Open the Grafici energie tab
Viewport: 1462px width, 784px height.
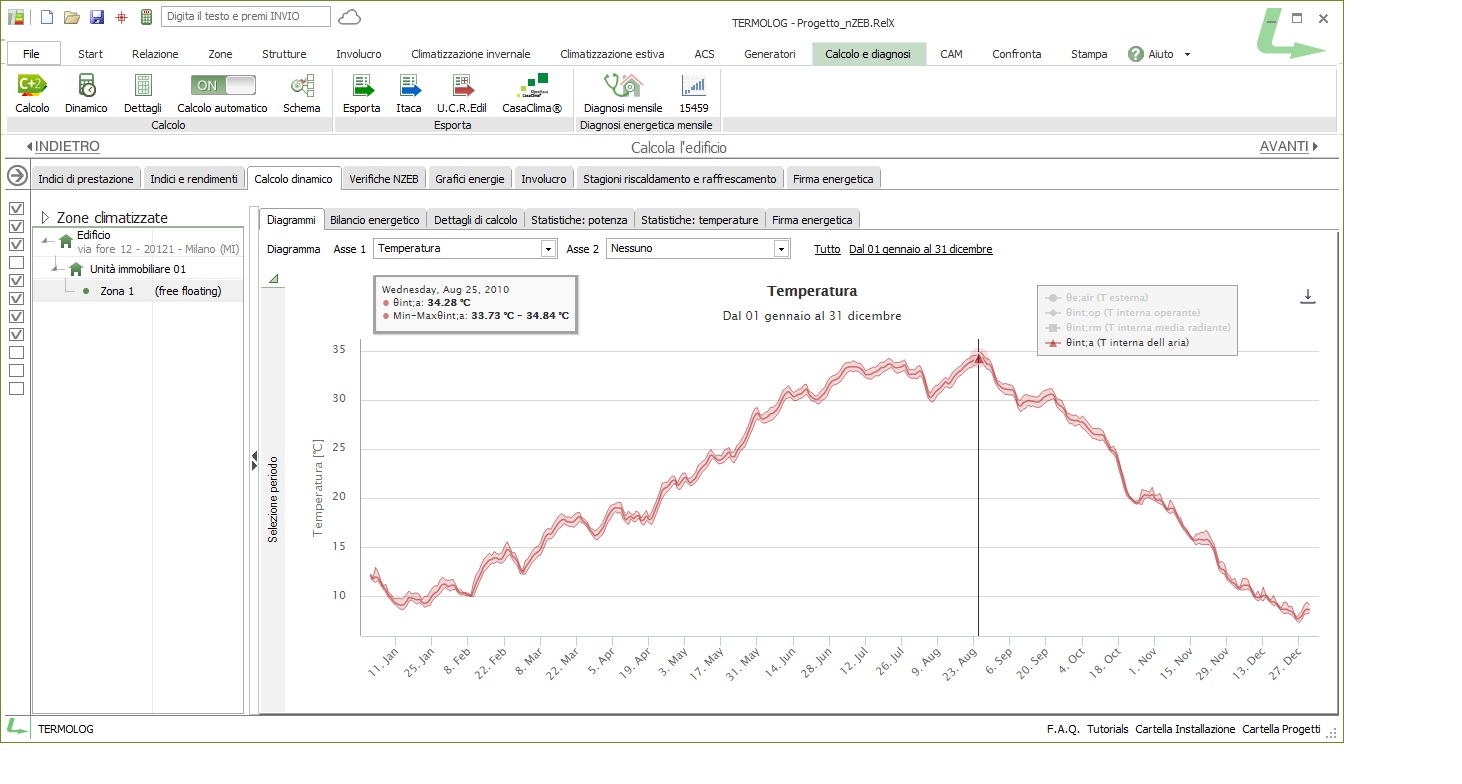click(x=470, y=179)
